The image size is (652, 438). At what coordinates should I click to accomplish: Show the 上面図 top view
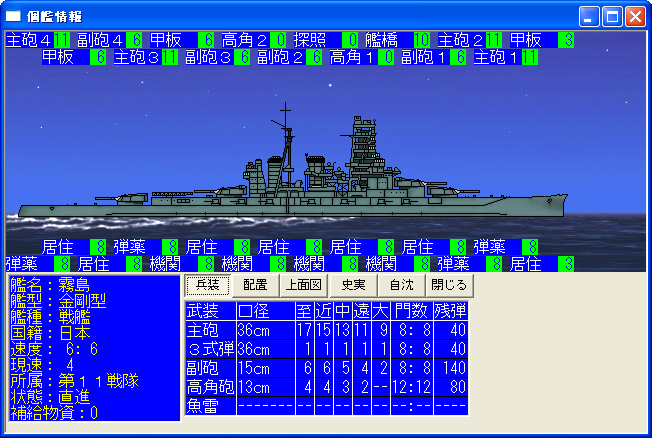304,285
